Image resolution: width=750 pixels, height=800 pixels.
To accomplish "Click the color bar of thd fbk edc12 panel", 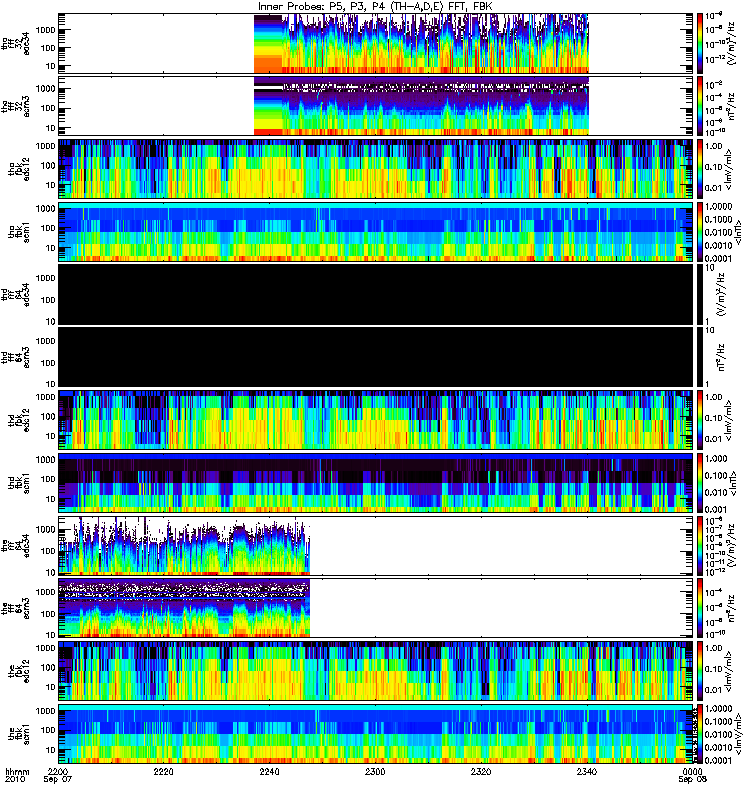I will pos(701,420).
